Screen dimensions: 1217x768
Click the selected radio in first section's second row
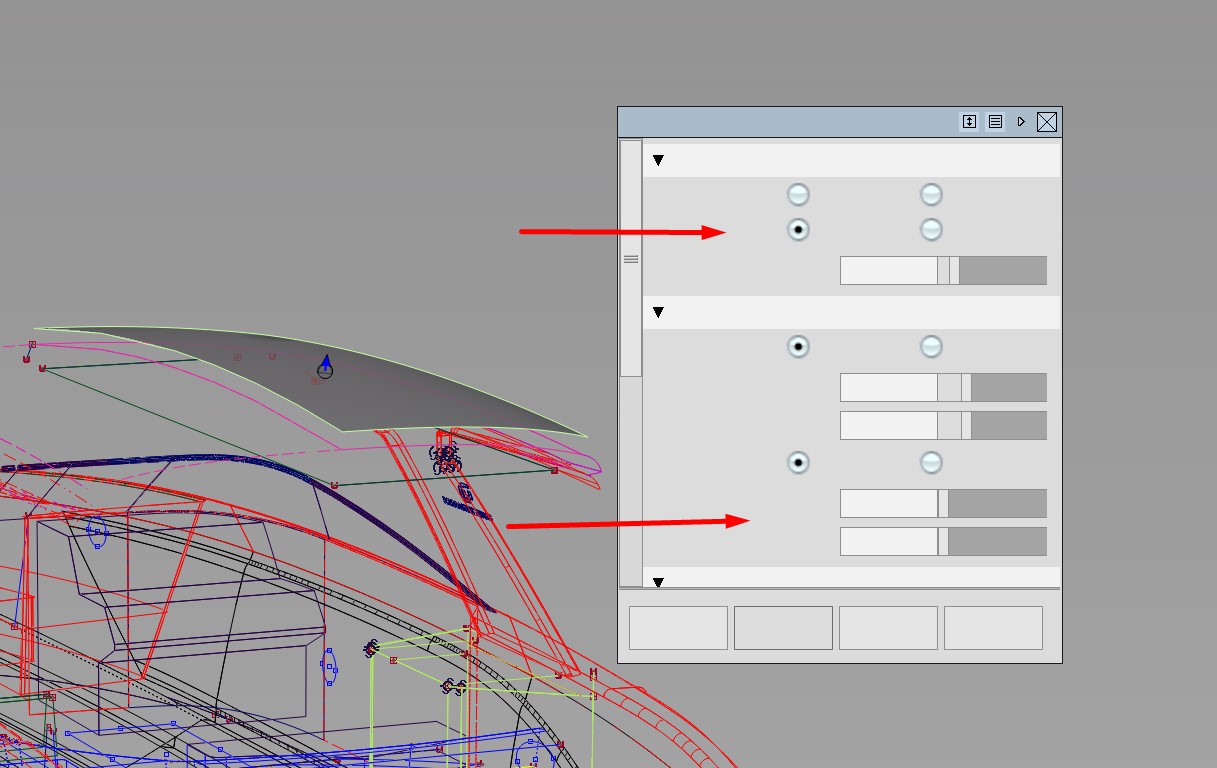798,230
